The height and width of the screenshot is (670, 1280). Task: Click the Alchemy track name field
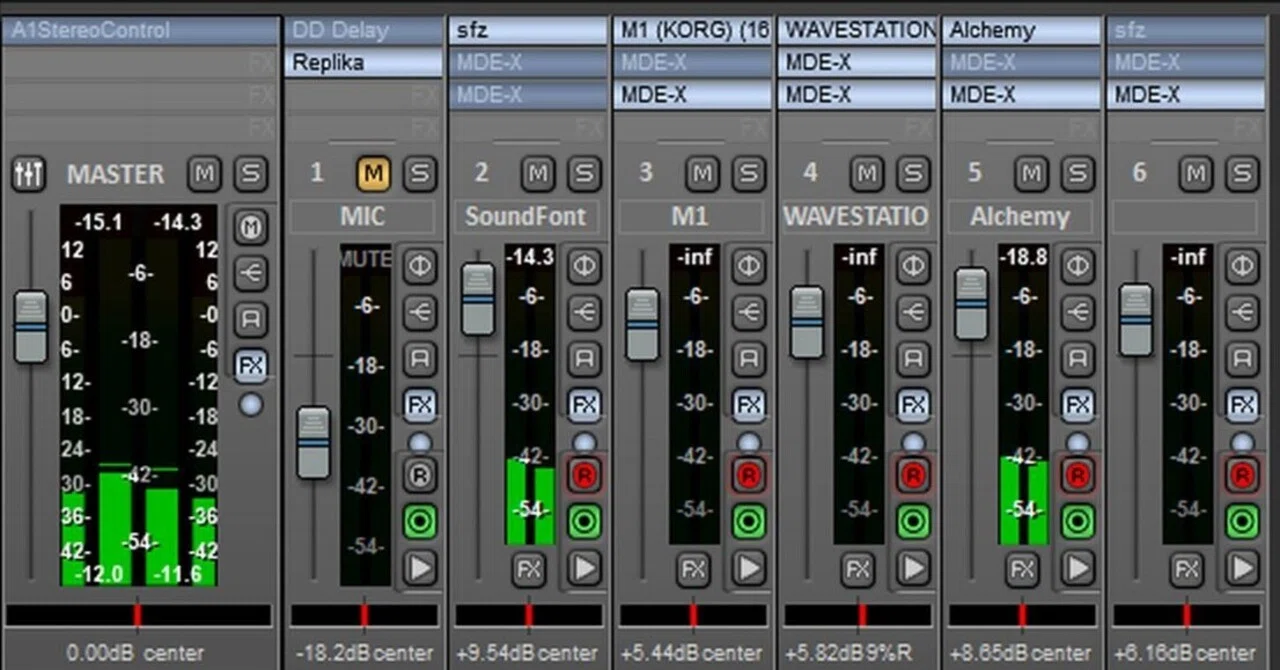[x=1020, y=216]
